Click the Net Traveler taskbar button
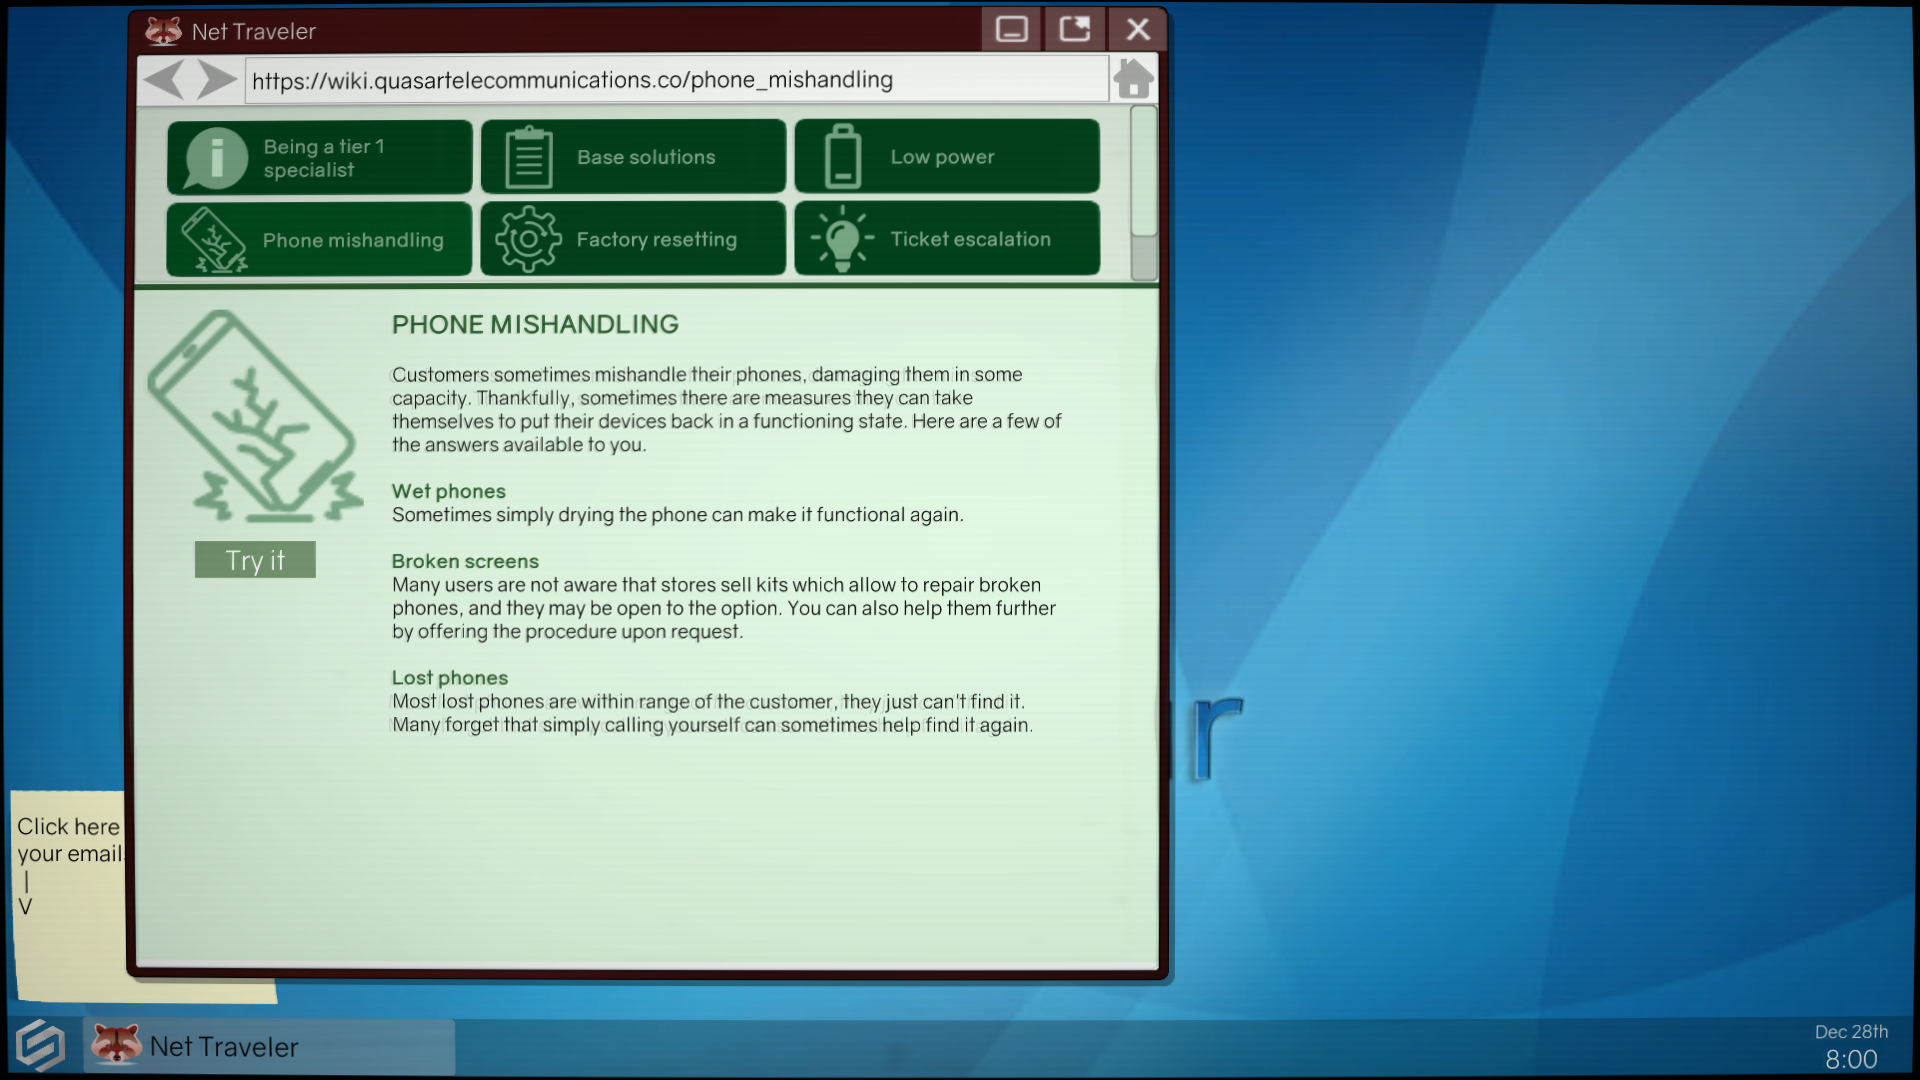This screenshot has height=1080, width=1920. [x=269, y=1046]
